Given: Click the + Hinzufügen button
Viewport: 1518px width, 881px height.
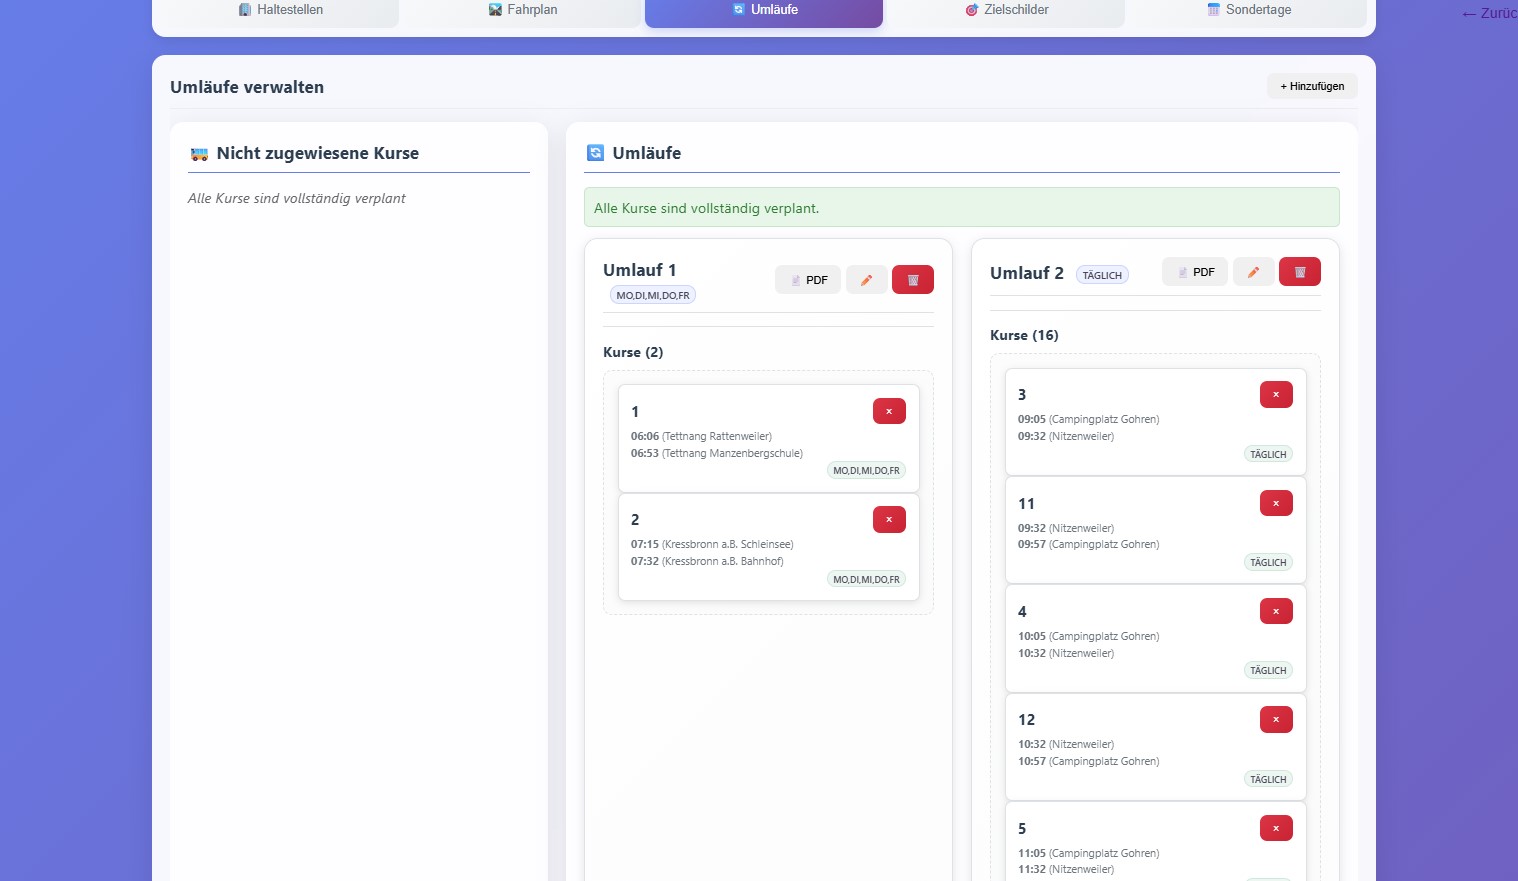Looking at the screenshot, I should 1311,86.
